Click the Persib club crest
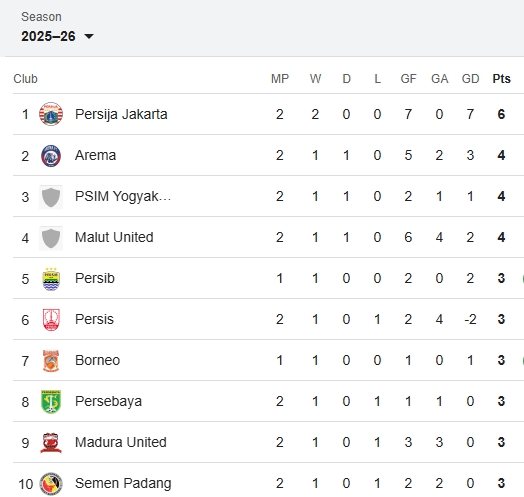Viewport: 524px width, 497px height. [x=51, y=279]
